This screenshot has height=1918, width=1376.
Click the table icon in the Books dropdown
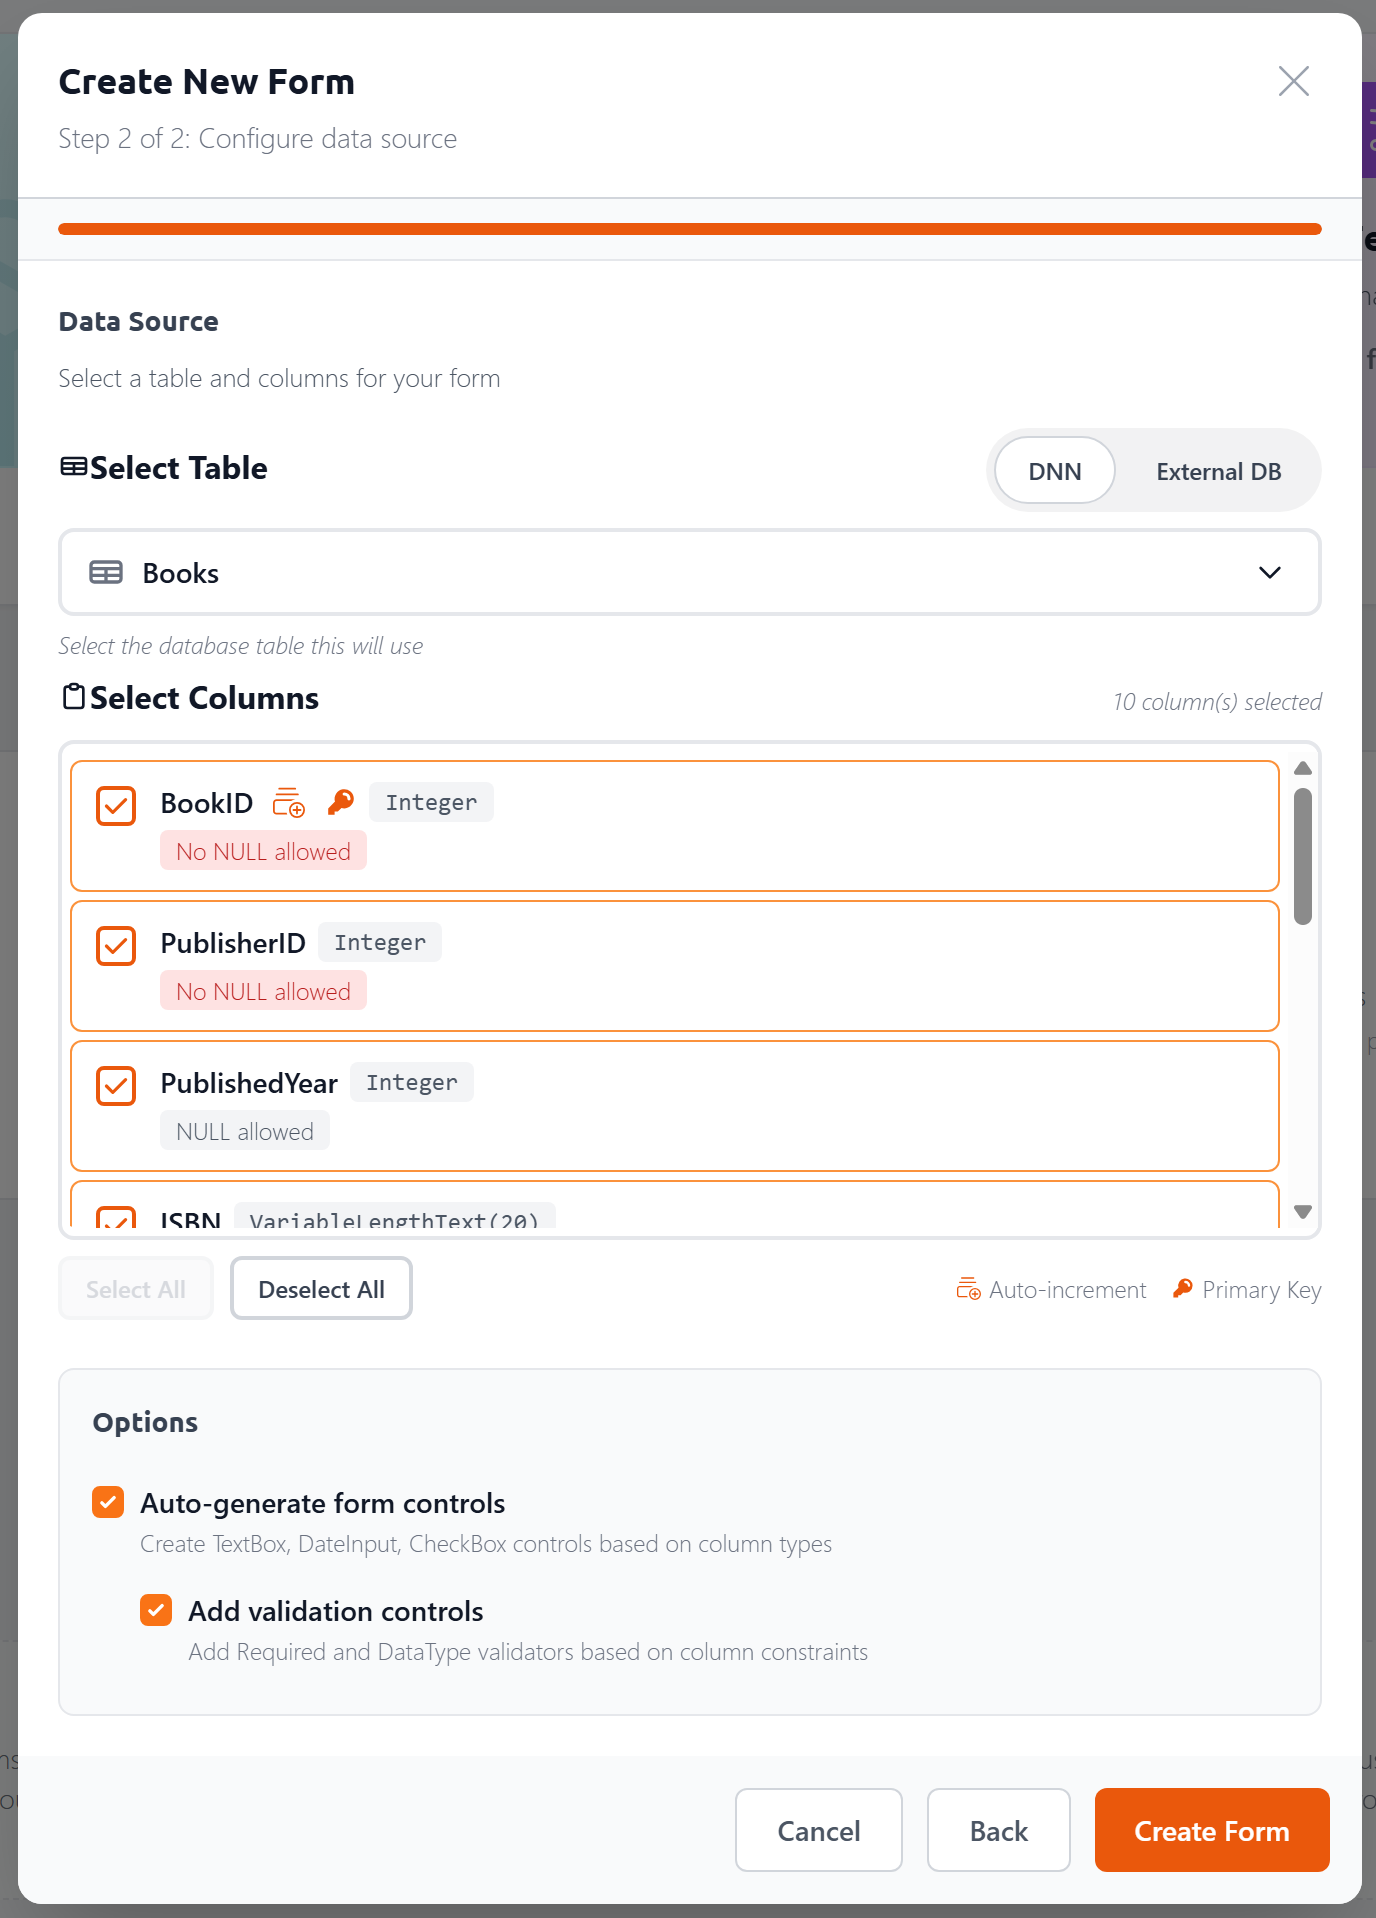[106, 573]
